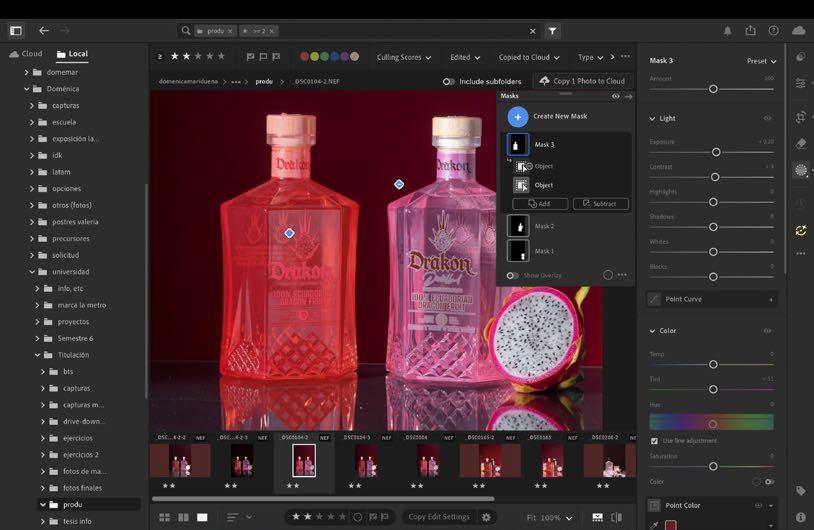Open the Edit sliders panel icon

[801, 83]
